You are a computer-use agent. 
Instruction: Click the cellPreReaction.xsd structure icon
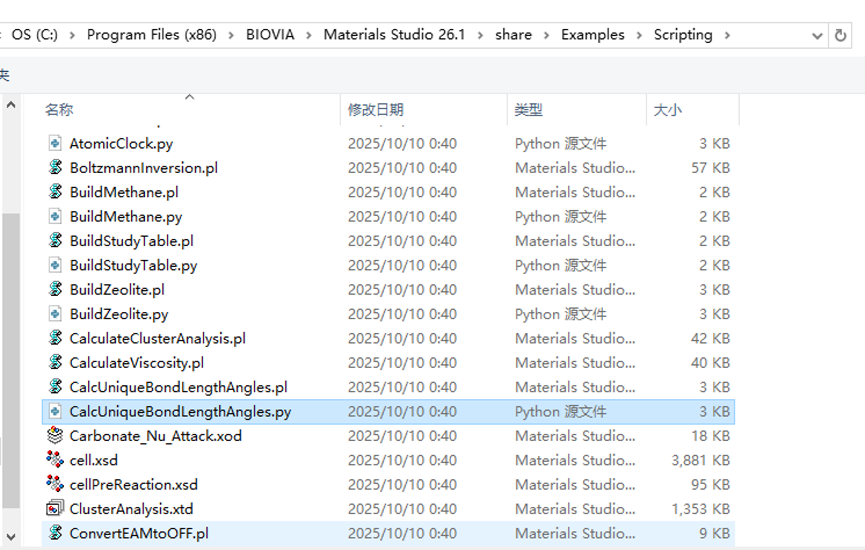point(55,484)
